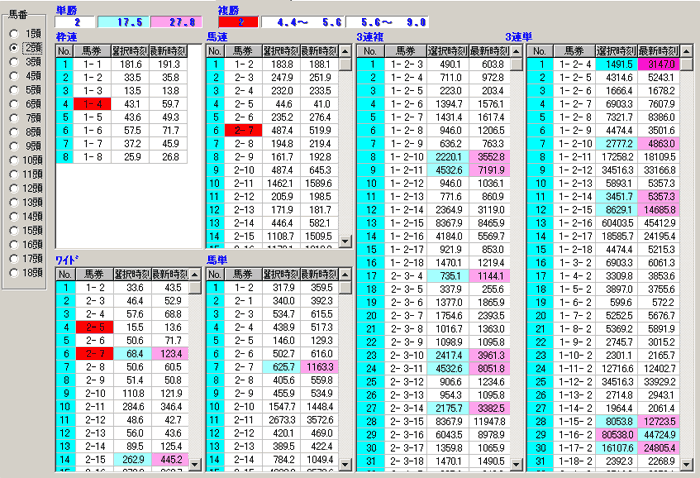
Task: Click the 3572.6 value in 馬単 table
Action: pyautogui.click(x=319, y=420)
